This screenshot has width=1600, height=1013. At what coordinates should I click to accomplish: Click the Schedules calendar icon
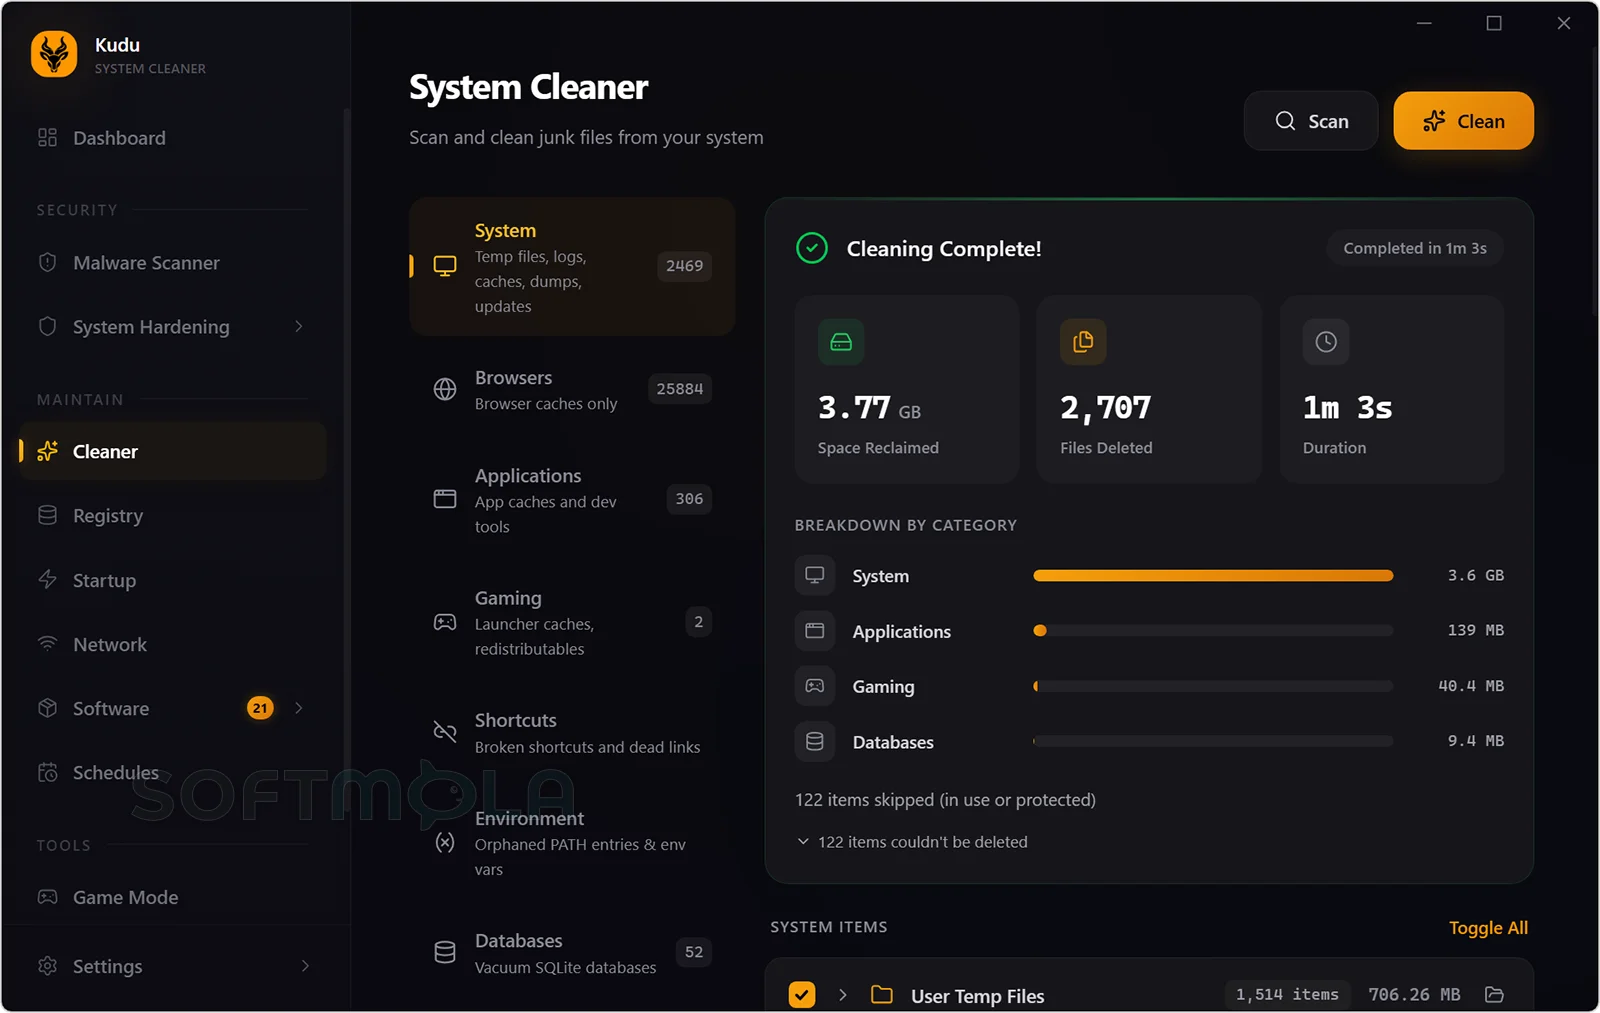coord(47,772)
